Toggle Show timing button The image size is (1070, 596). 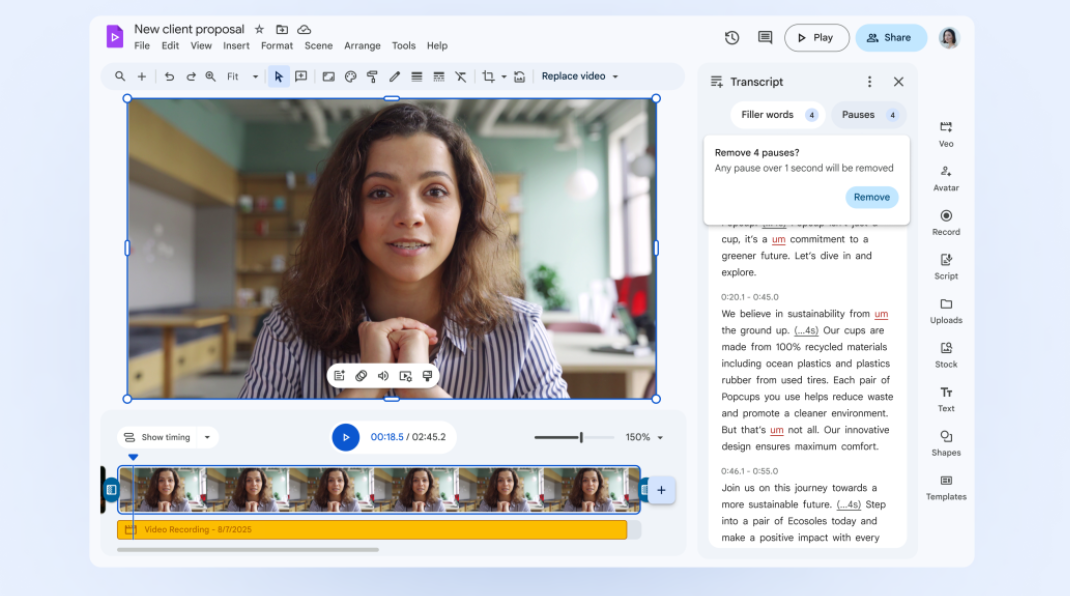(x=158, y=437)
